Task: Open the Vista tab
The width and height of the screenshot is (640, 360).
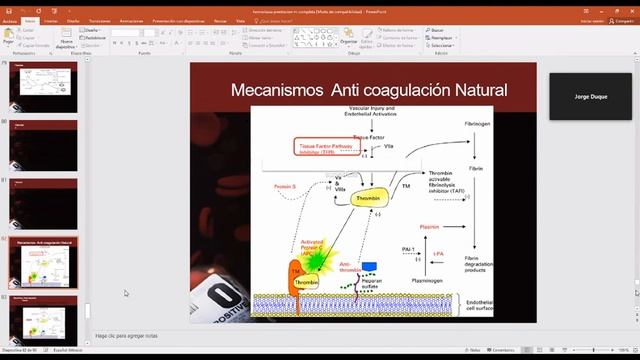Action: tap(240, 21)
